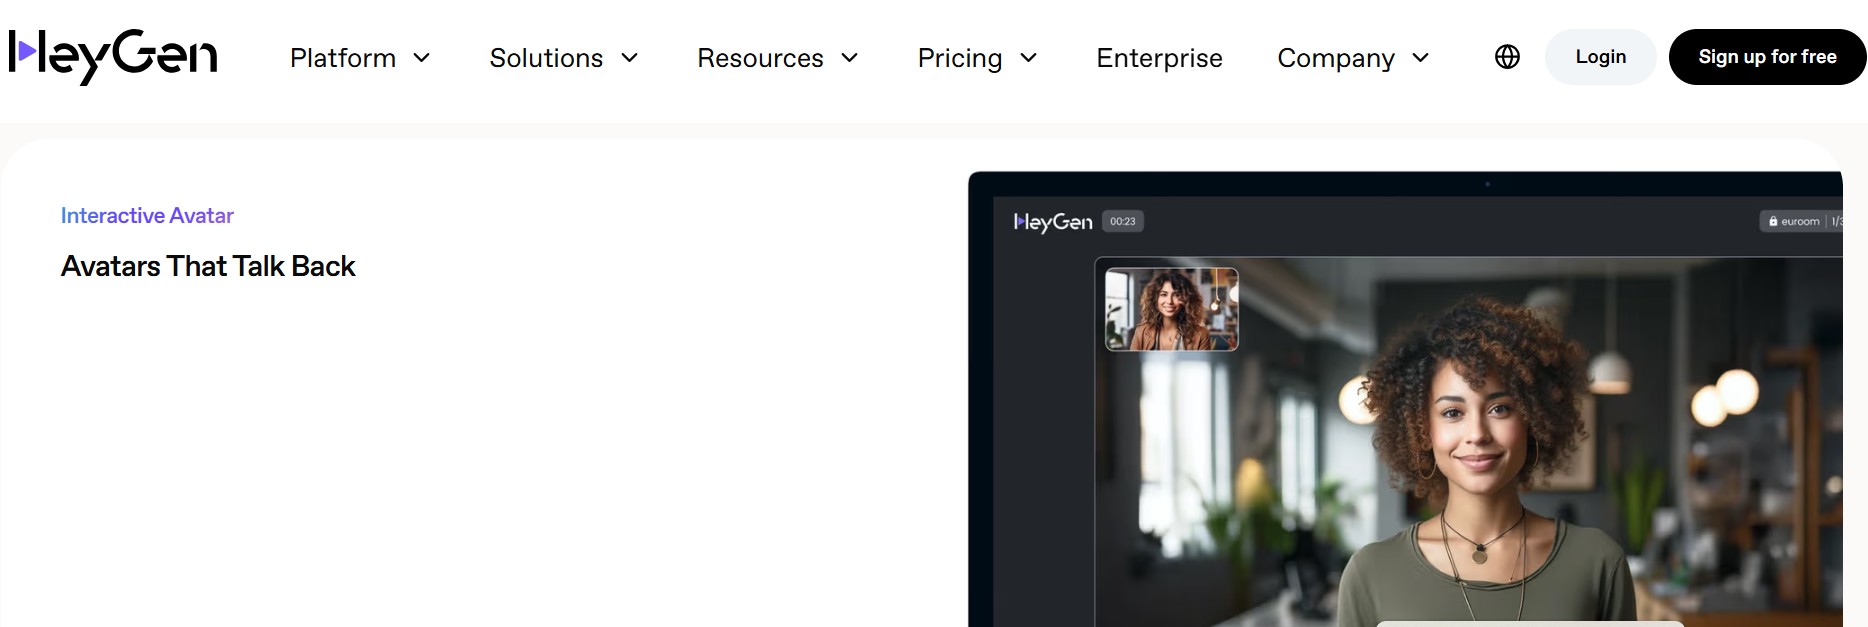Click the HeyGen logo in the header

(x=112, y=57)
